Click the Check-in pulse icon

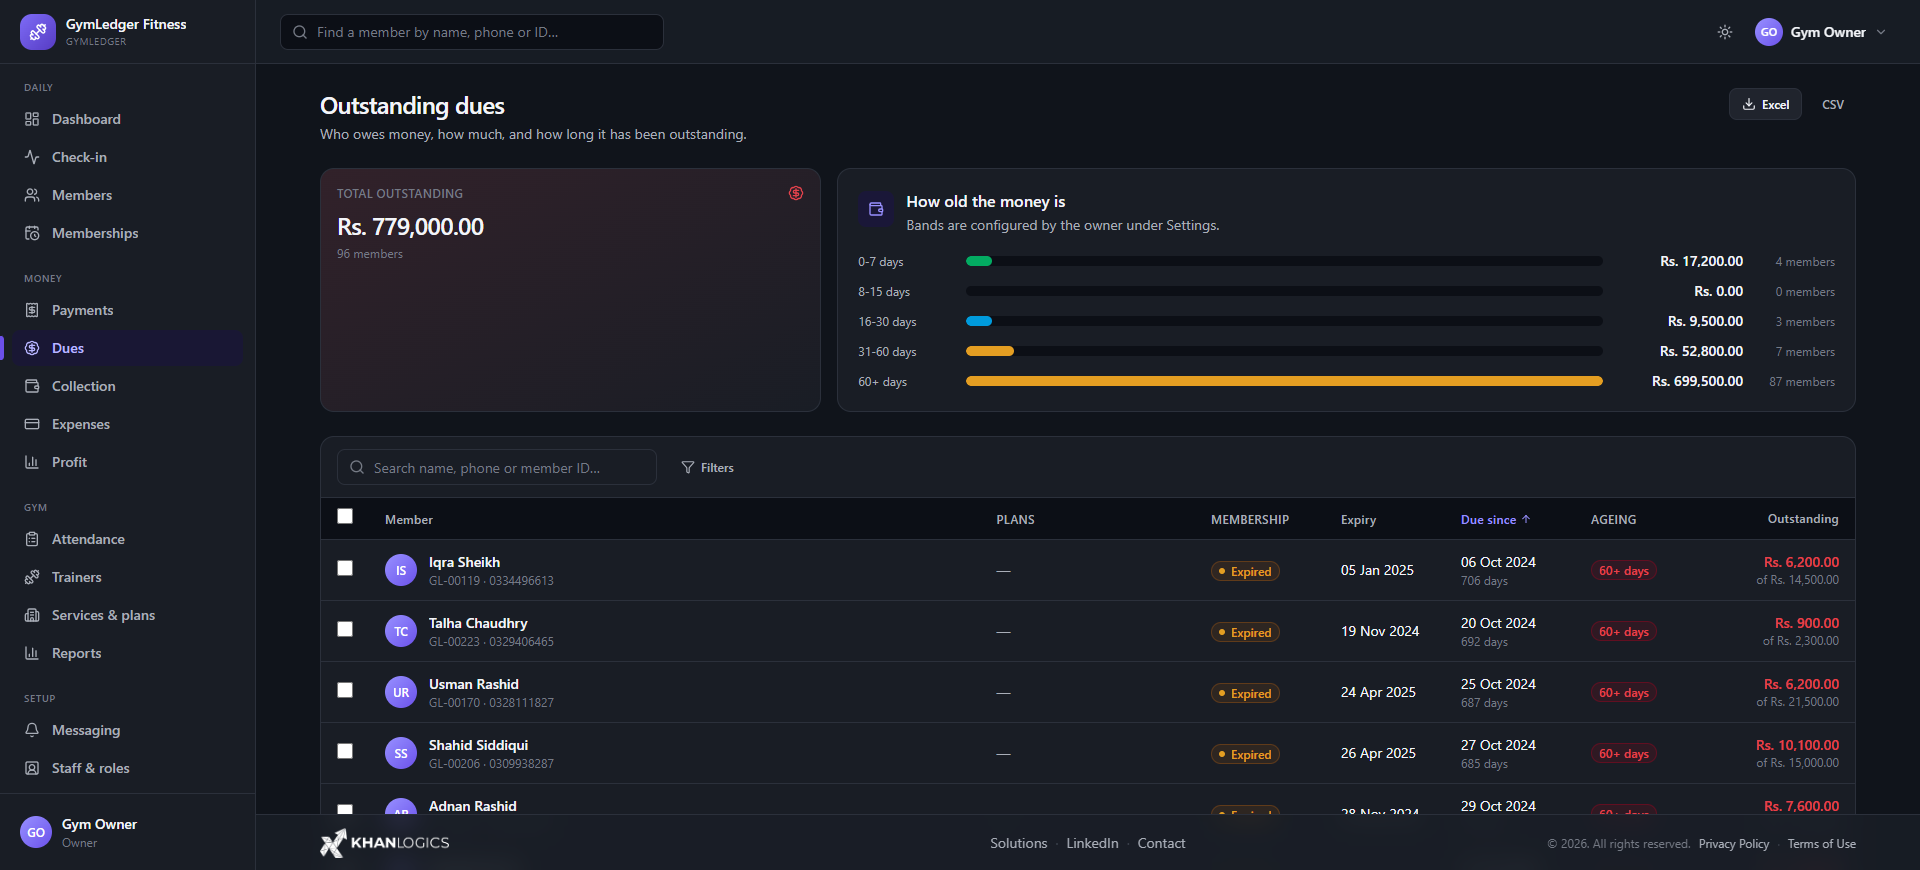point(32,157)
